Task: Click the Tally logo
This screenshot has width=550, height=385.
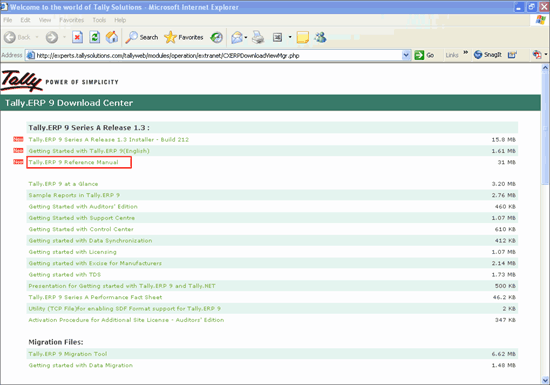Action: (x=22, y=81)
